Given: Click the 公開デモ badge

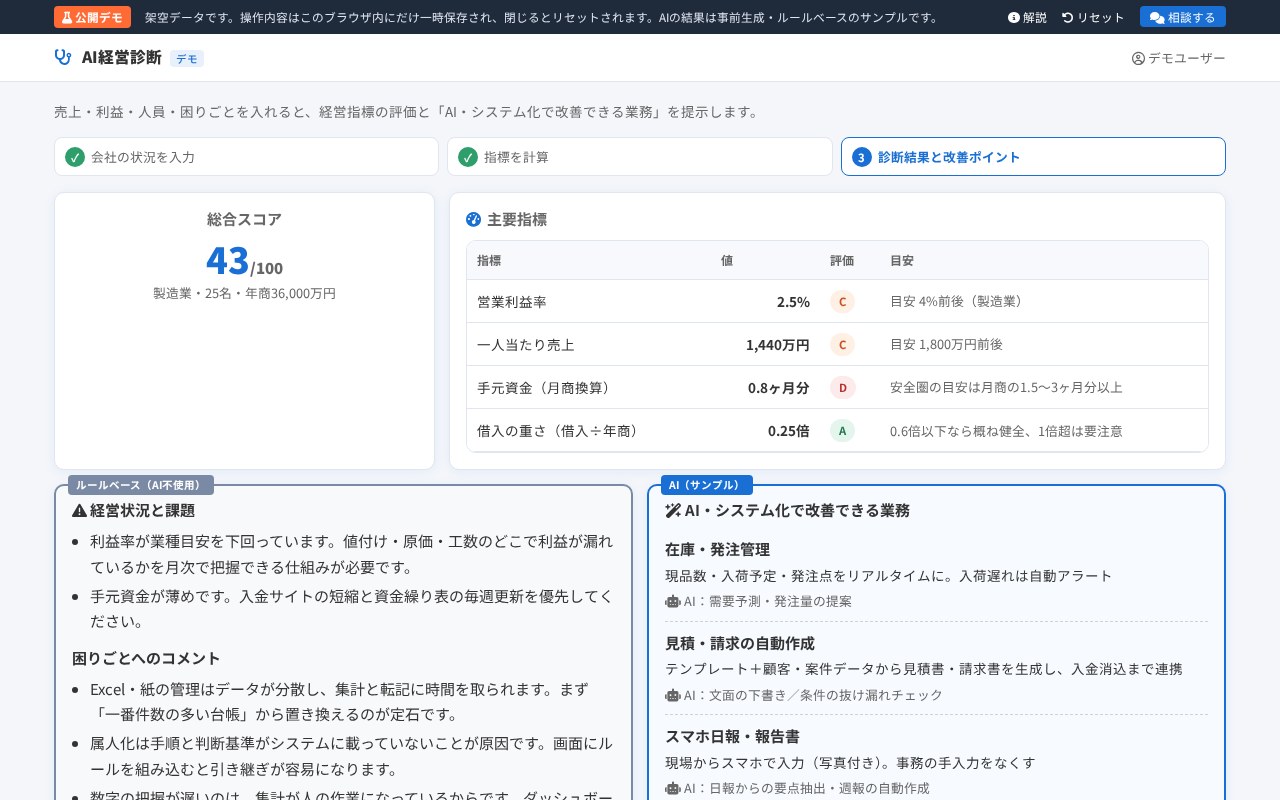Looking at the screenshot, I should click(92, 17).
